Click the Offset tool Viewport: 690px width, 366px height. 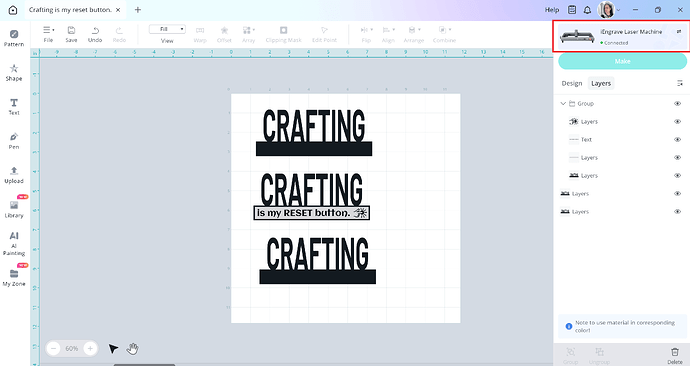[x=224, y=34]
